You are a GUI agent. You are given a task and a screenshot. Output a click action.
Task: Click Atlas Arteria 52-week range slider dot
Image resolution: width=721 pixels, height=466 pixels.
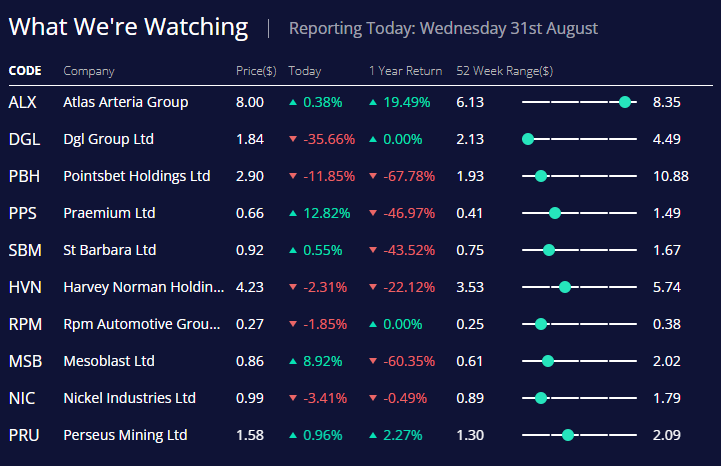[x=625, y=102]
